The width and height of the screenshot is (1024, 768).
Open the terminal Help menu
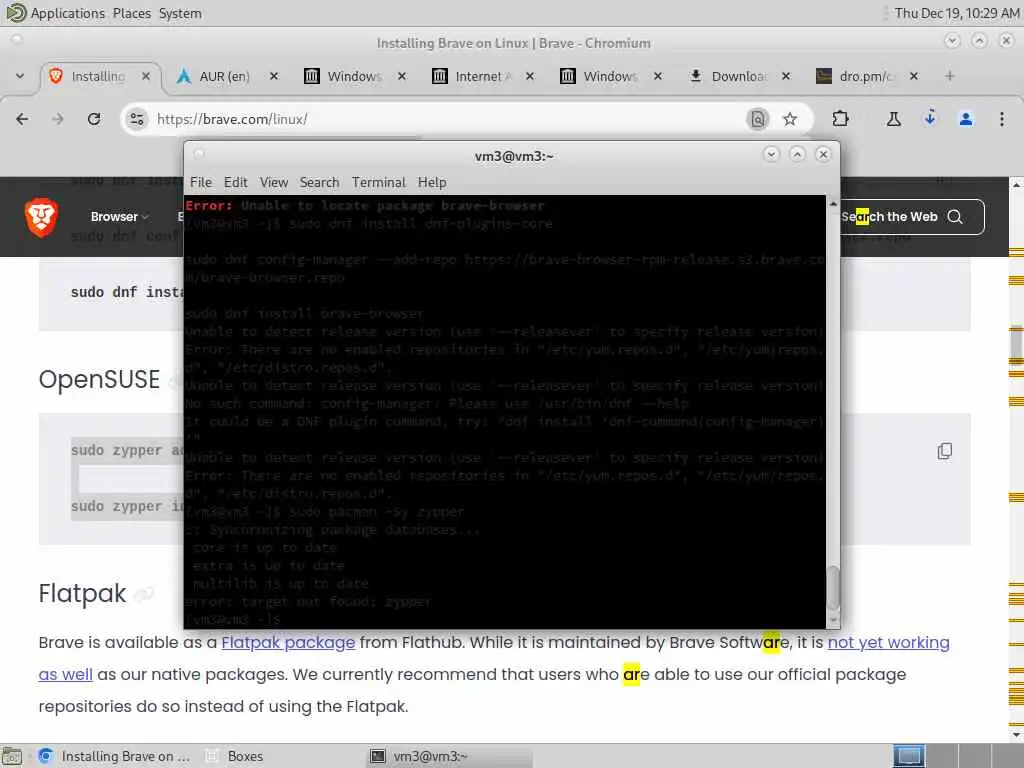tap(432, 182)
